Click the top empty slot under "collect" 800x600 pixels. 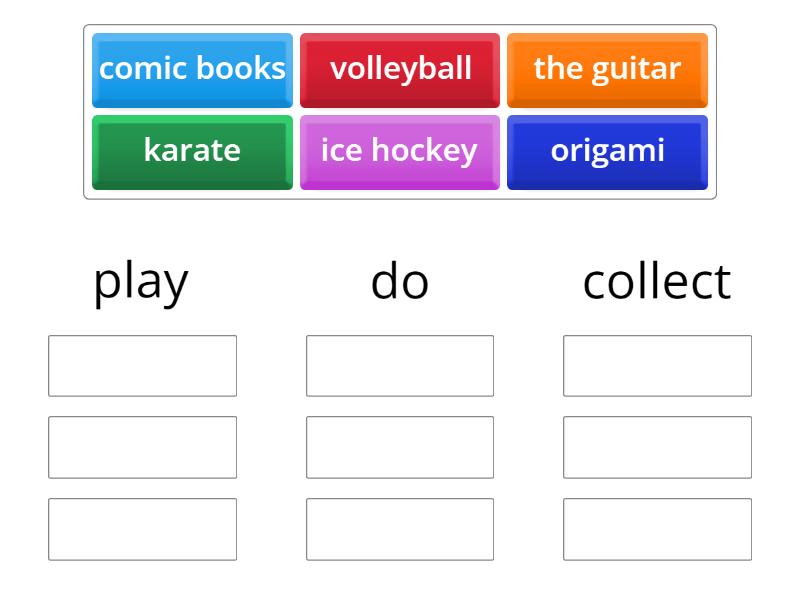pyautogui.click(x=657, y=366)
